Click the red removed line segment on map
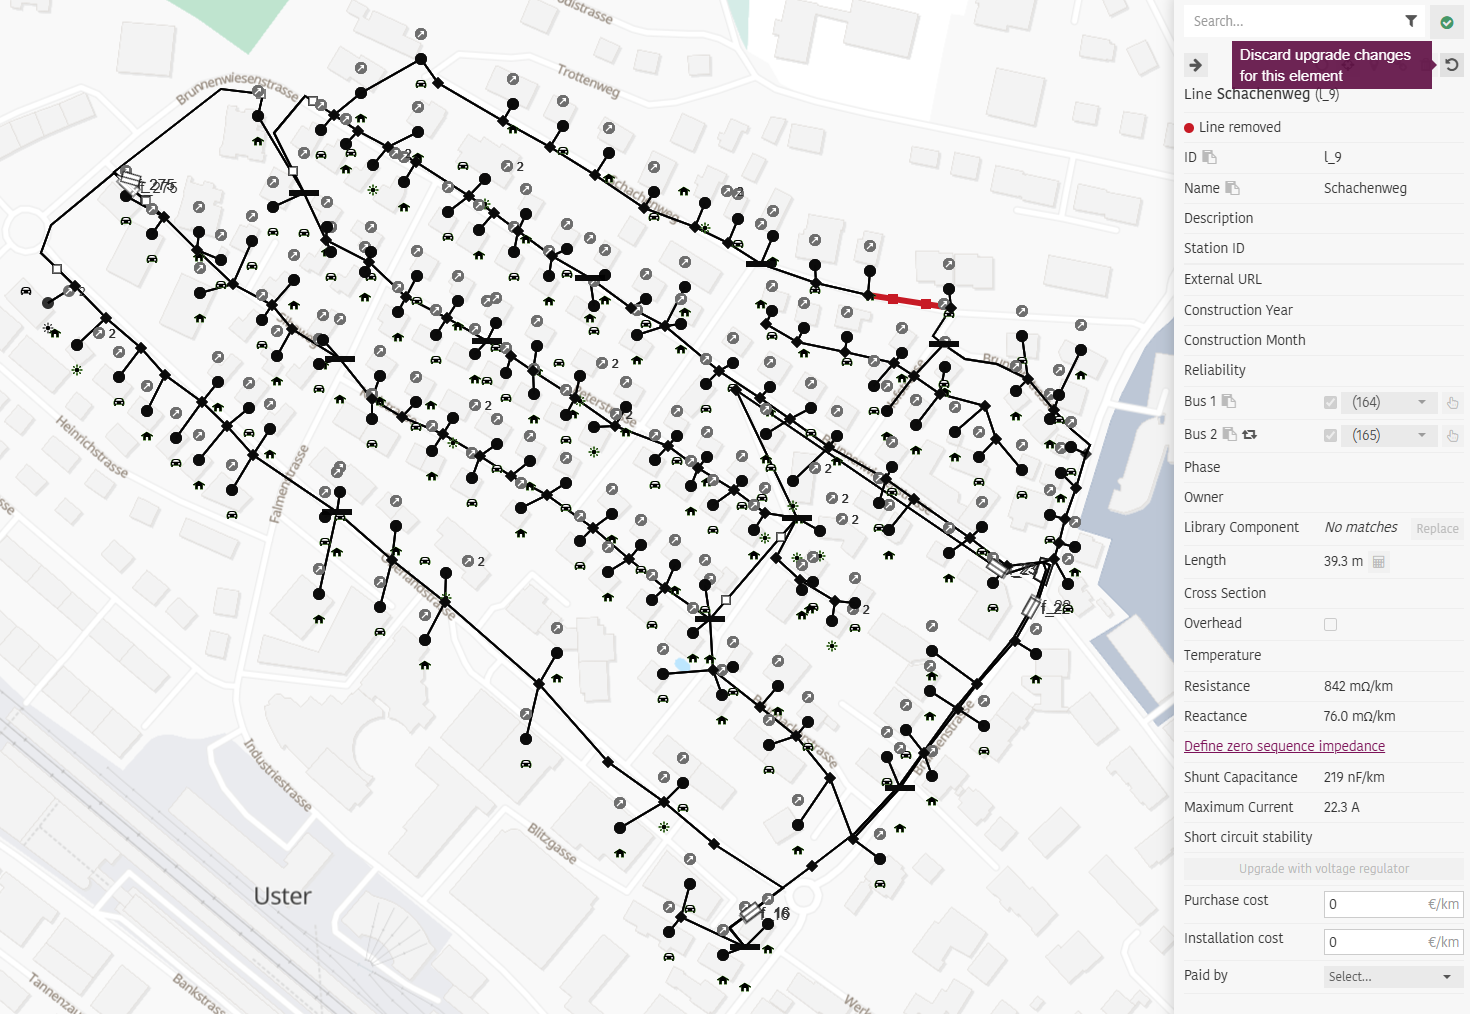Image resolution: width=1470 pixels, height=1014 pixels. pos(910,300)
